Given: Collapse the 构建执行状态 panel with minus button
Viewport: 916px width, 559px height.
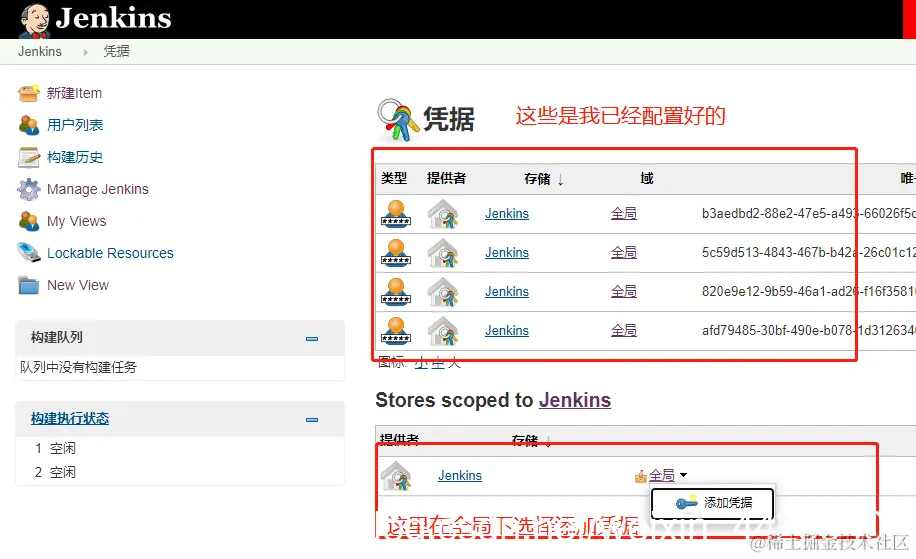Looking at the screenshot, I should point(312,419).
